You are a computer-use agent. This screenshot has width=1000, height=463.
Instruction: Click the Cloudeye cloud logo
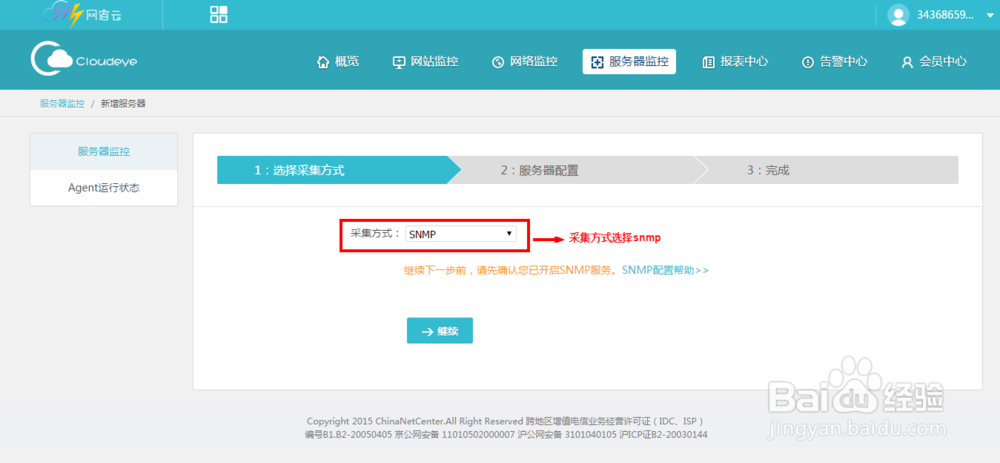coord(84,59)
